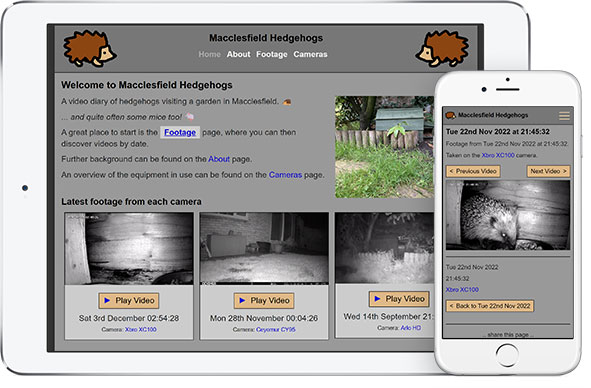Tap 'share this page' on the phone
Screen dimensions: 591x388
pyautogui.click(x=508, y=334)
